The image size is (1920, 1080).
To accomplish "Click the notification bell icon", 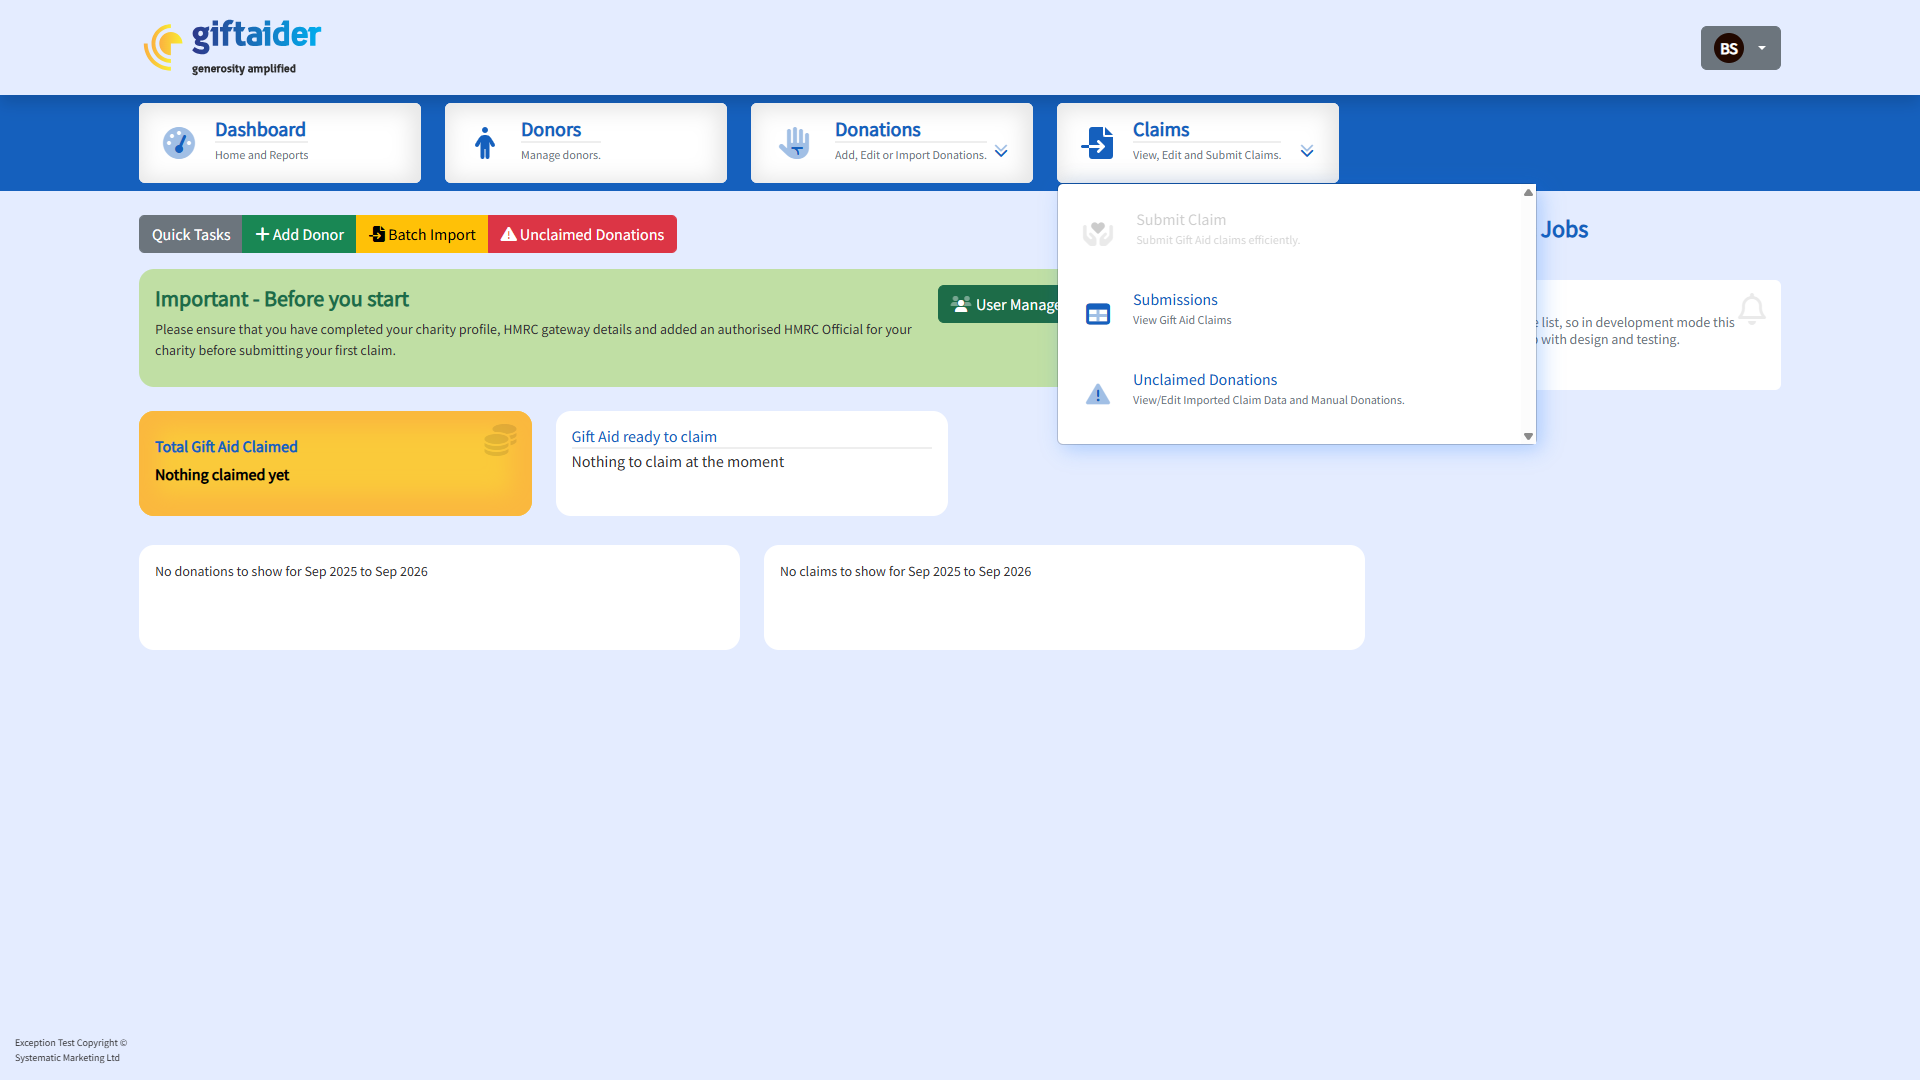I will click(1752, 309).
